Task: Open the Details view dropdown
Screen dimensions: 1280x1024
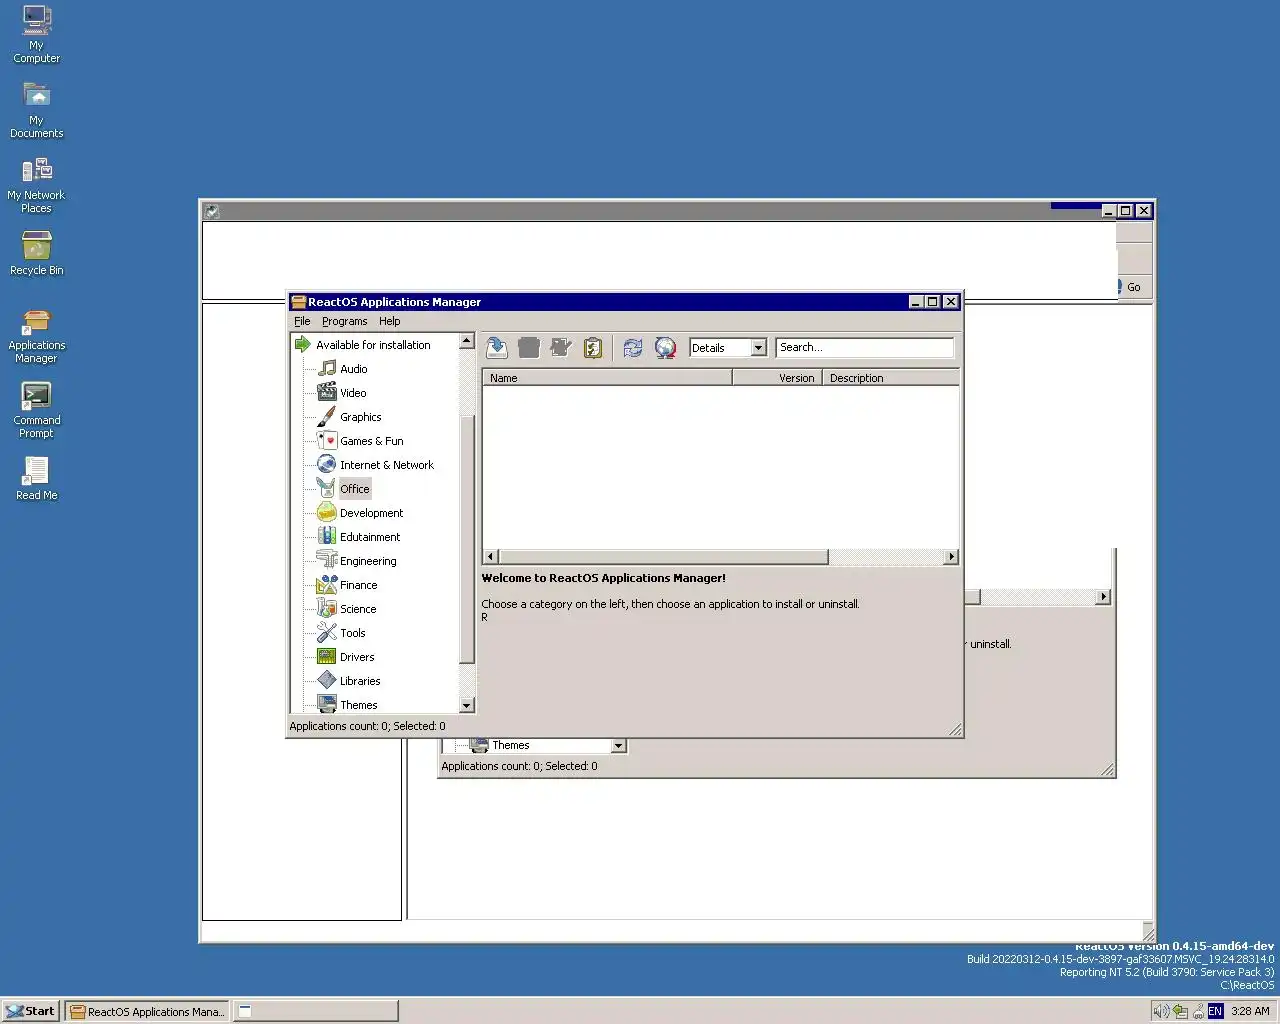Action: (x=758, y=348)
